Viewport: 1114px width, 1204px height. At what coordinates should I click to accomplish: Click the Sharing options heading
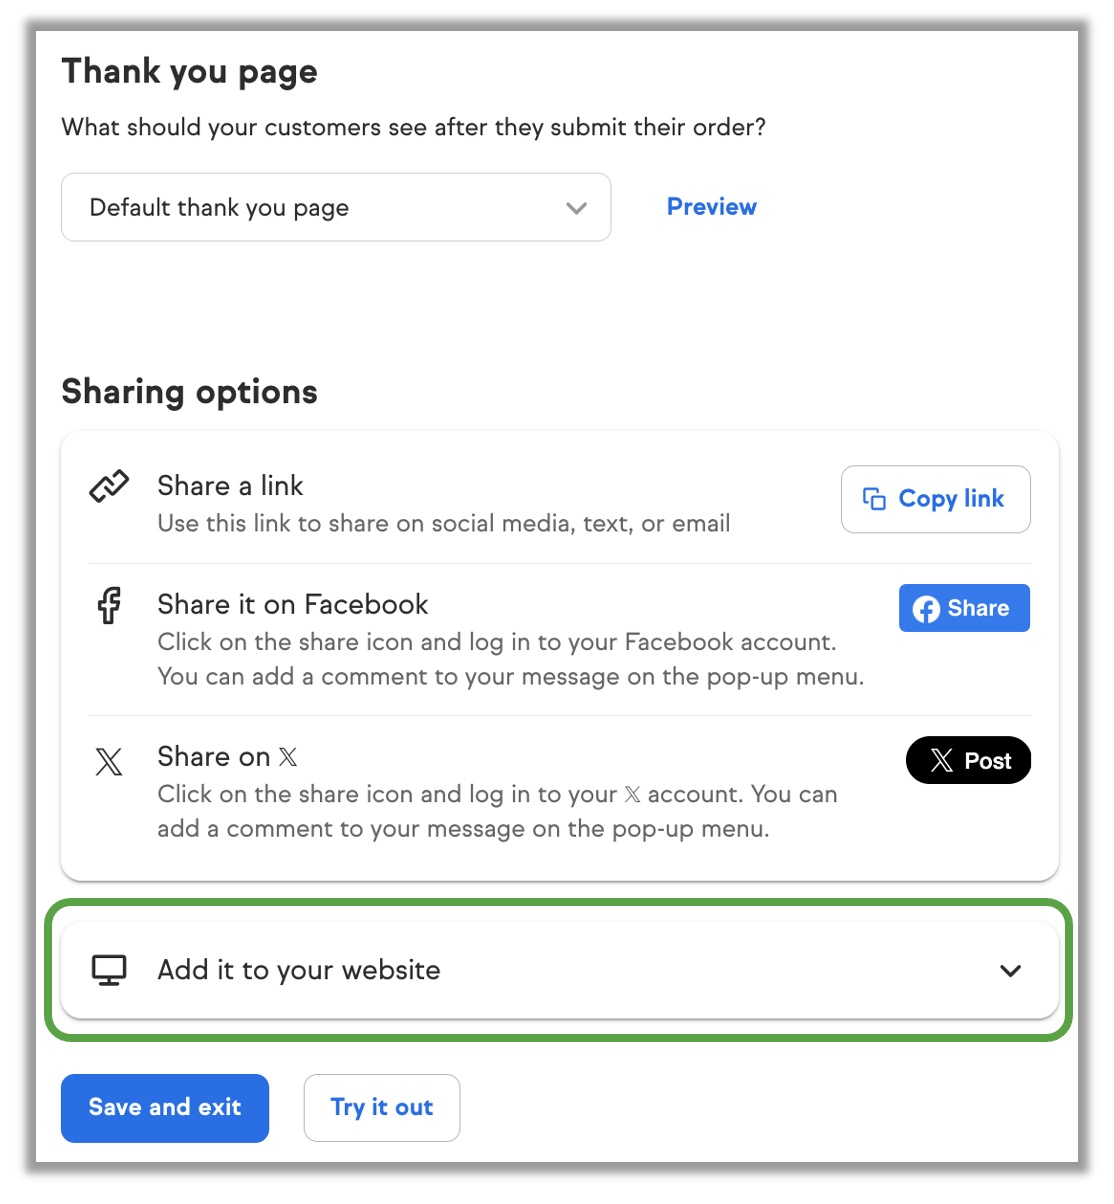189,392
